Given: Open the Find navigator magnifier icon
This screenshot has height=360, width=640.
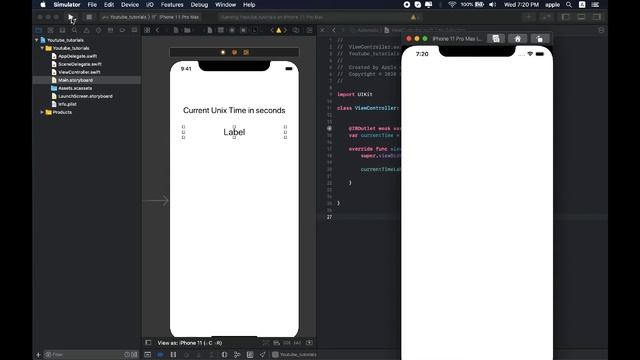Looking at the screenshot, I should (x=74, y=30).
